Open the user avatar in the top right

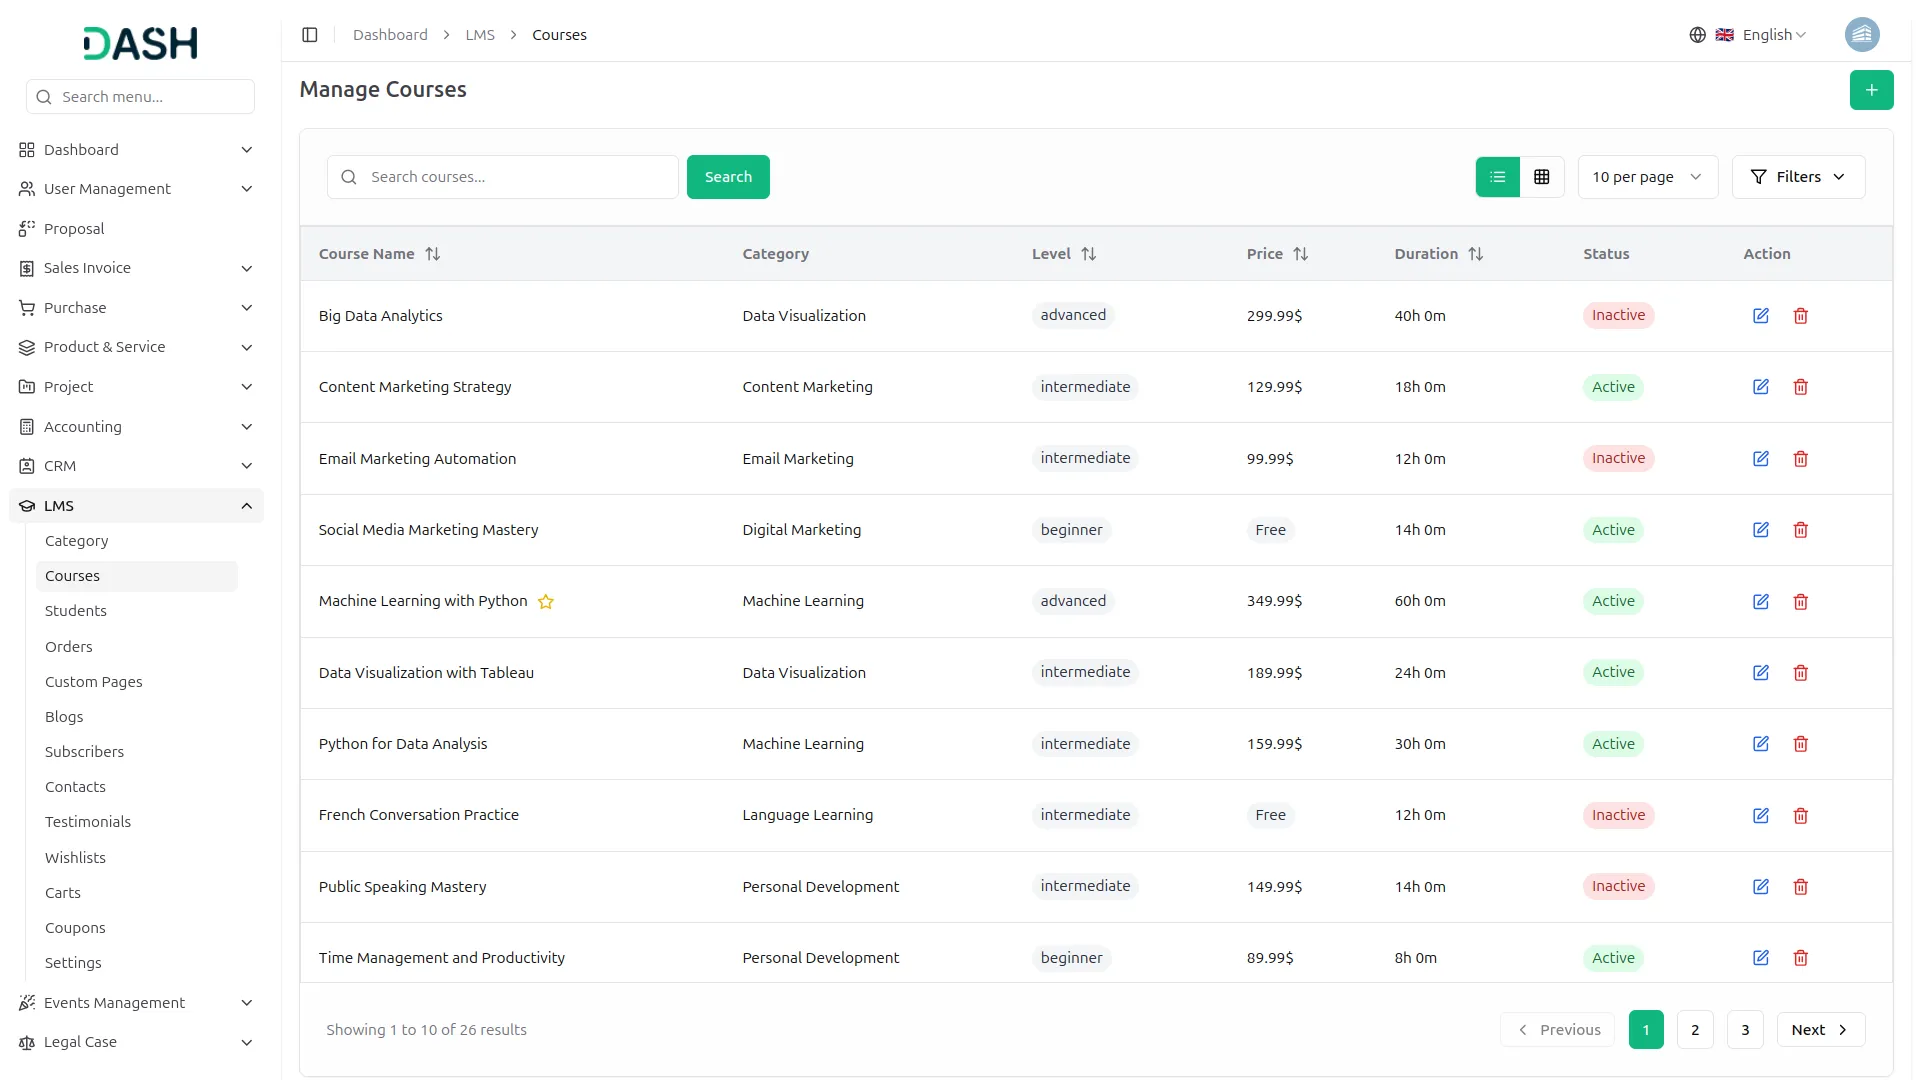pos(1861,35)
